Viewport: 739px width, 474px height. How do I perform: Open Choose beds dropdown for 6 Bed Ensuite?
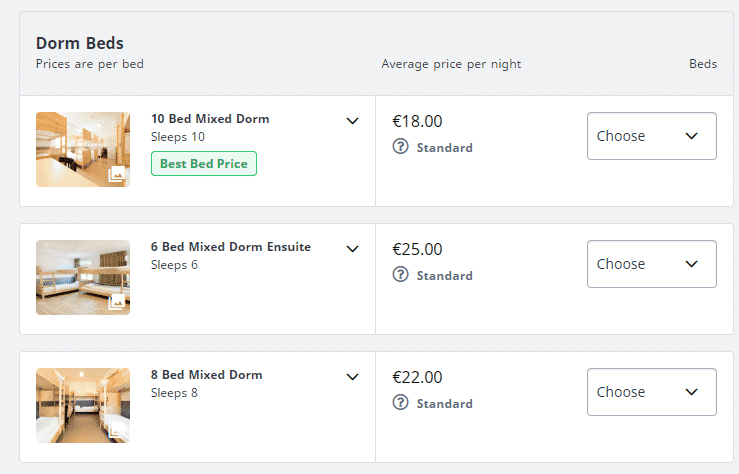tap(652, 264)
